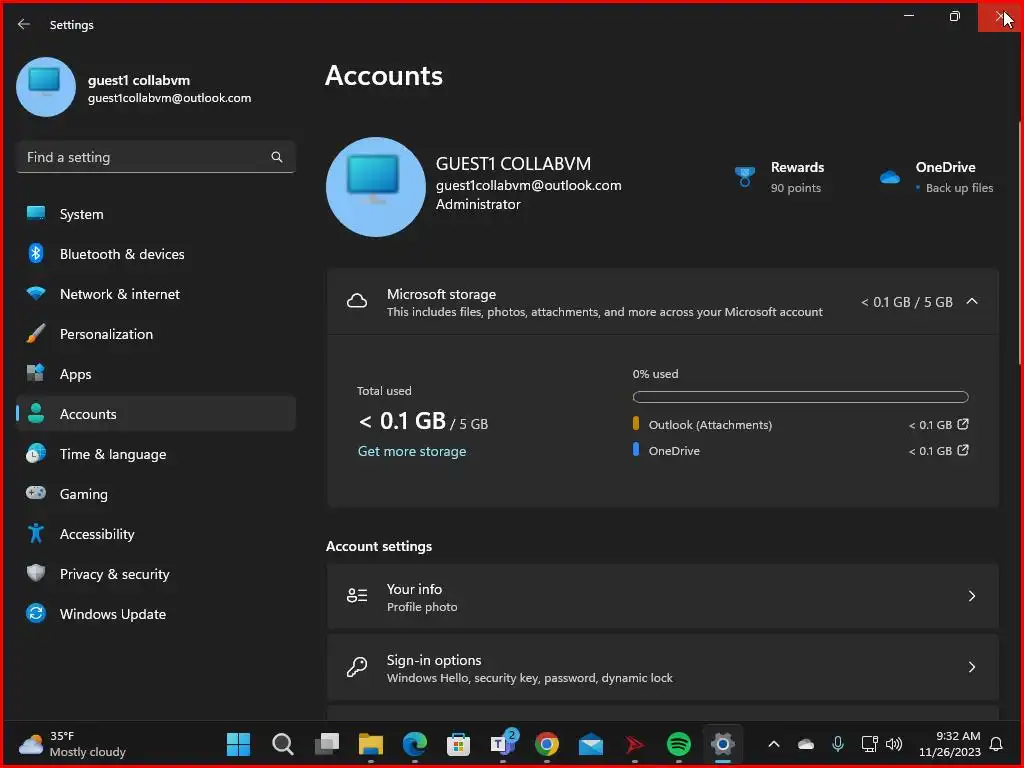Open Bluetooth & devices section
The width and height of the screenshot is (1024, 768).
(156, 254)
